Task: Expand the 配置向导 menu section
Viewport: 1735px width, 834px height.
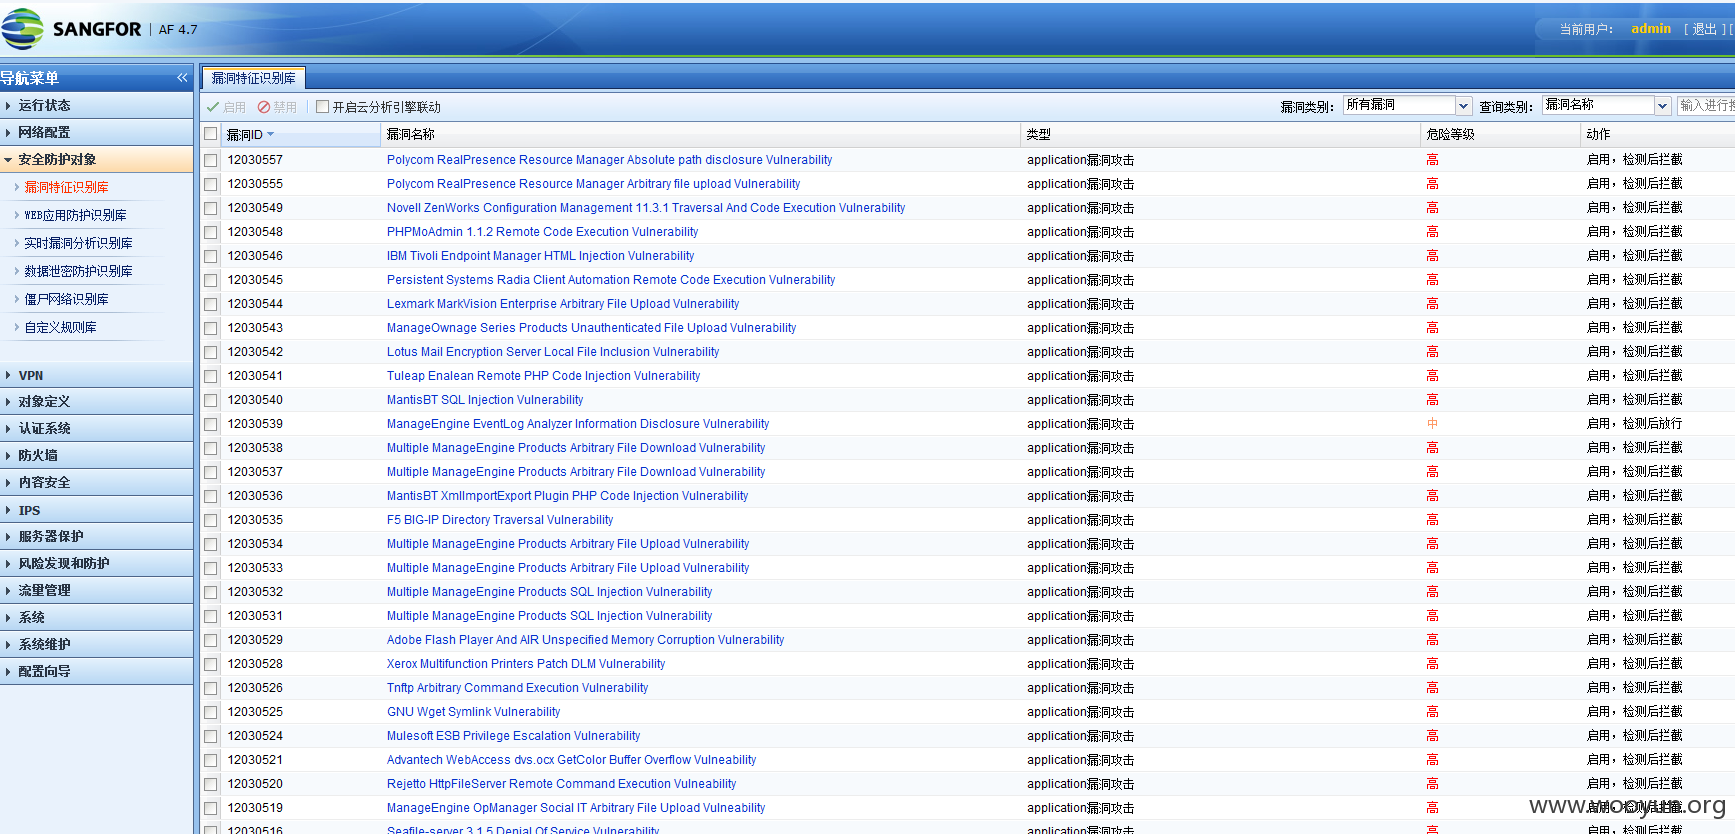Action: click(x=96, y=671)
